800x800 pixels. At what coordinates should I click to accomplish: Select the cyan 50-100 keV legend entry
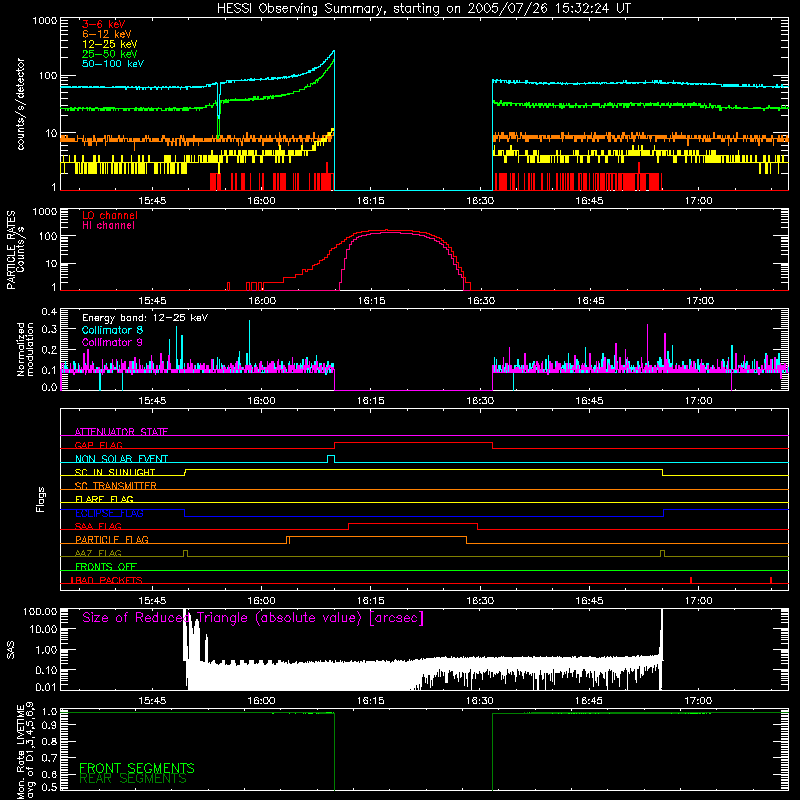coord(113,64)
